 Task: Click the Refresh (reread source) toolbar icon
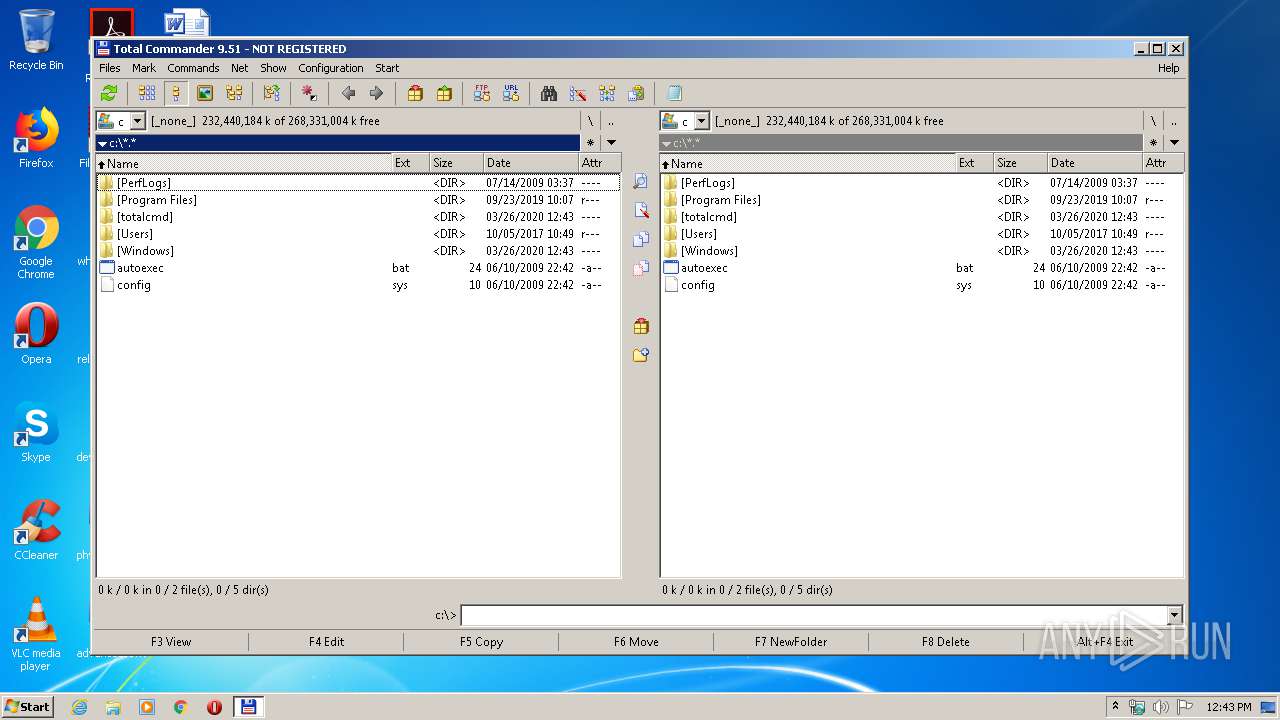coord(109,93)
